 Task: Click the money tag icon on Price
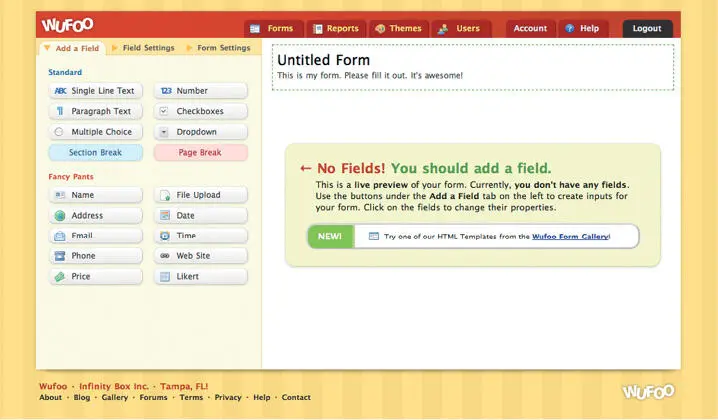pyautogui.click(x=60, y=277)
